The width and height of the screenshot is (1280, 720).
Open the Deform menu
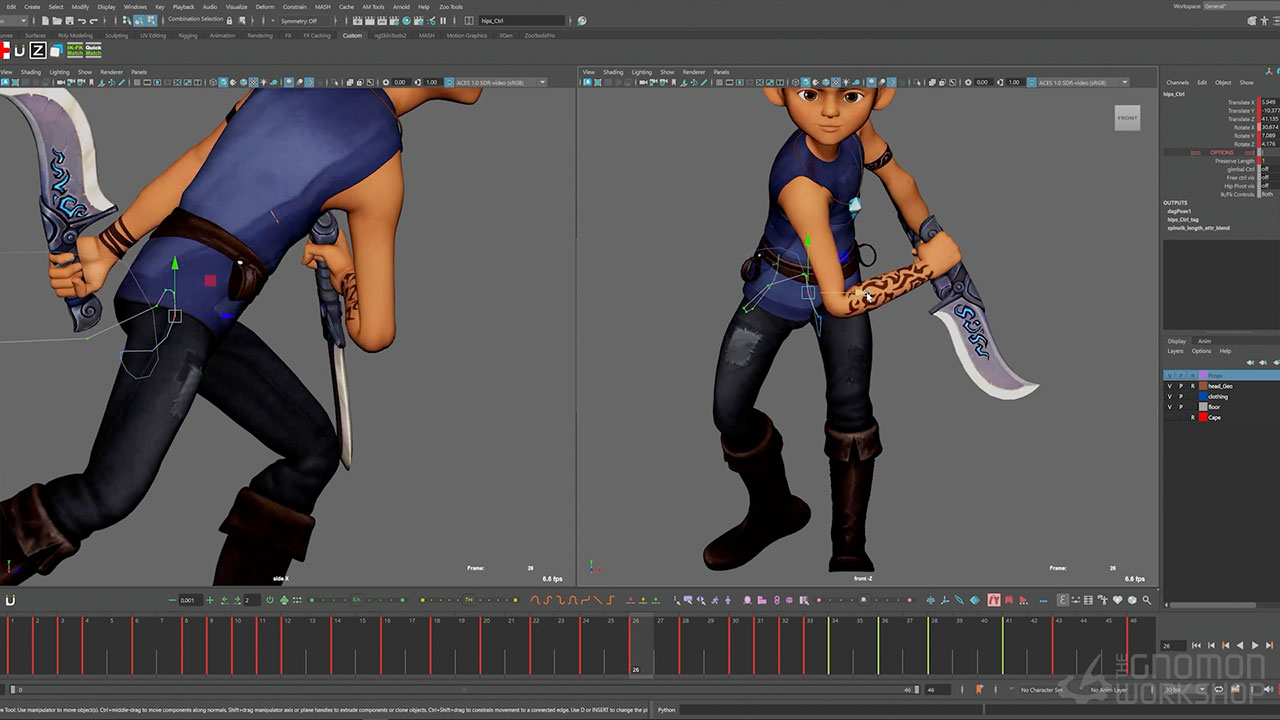point(264,7)
